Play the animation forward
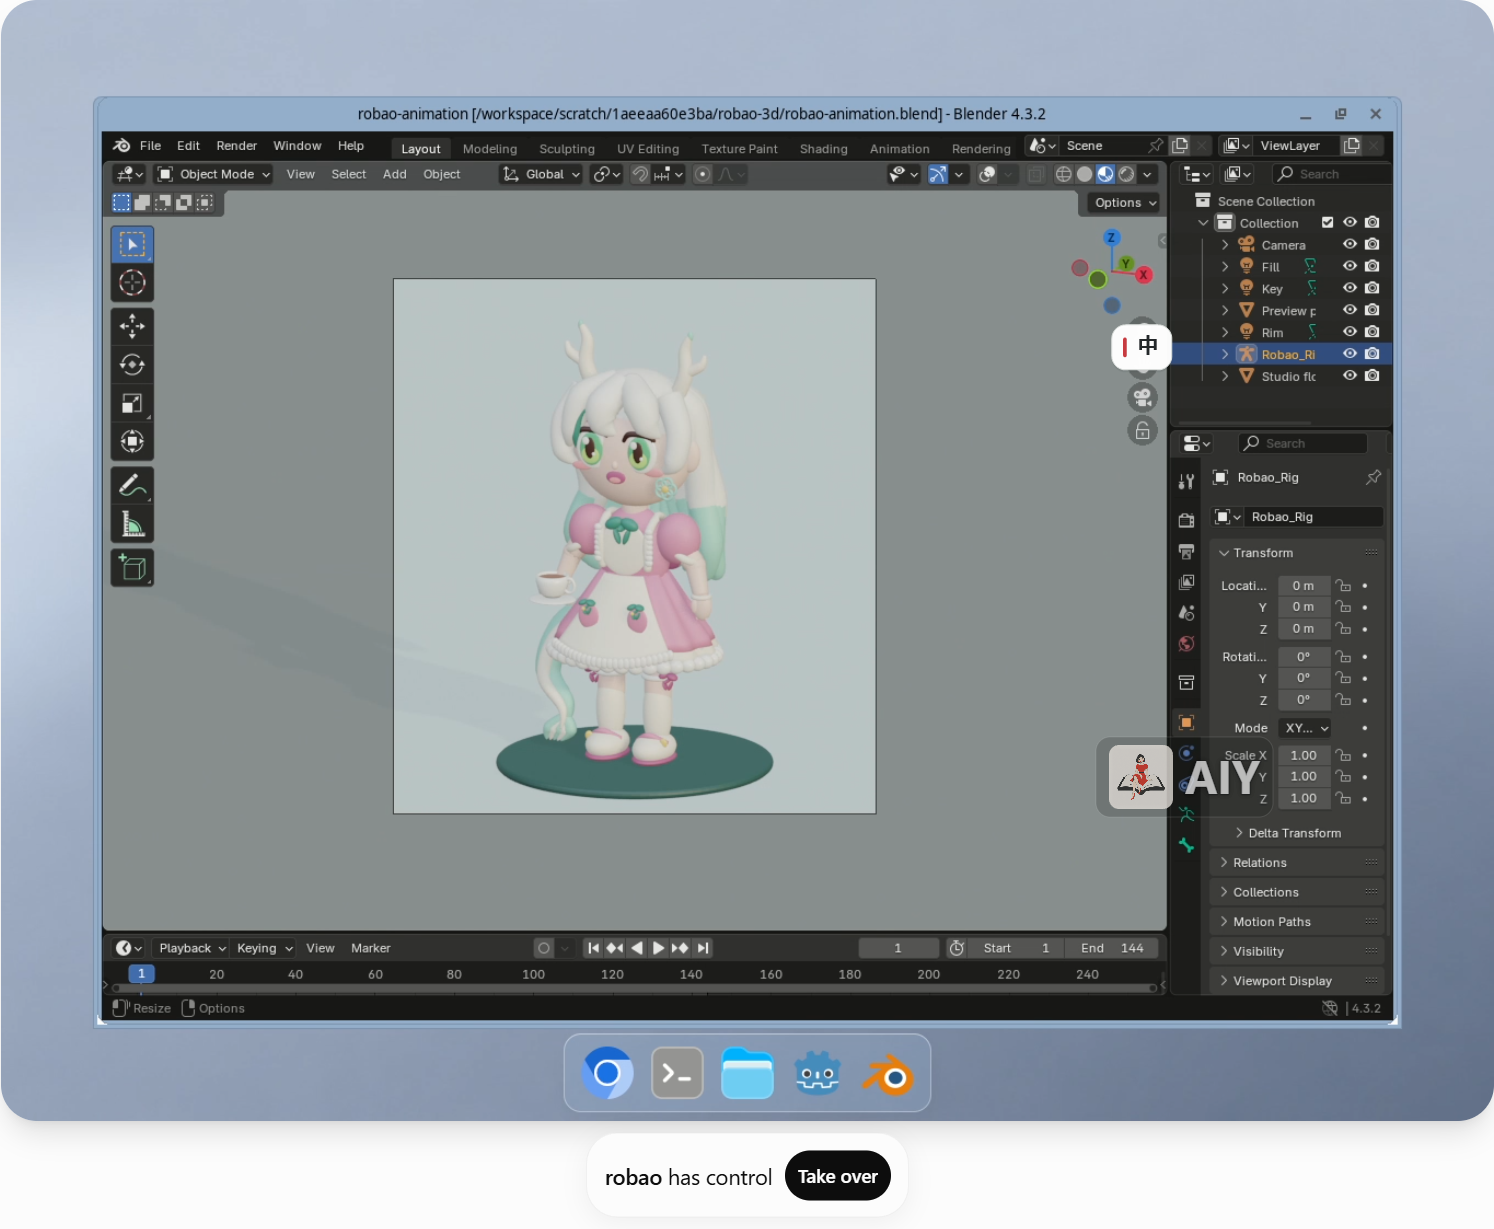 point(658,948)
